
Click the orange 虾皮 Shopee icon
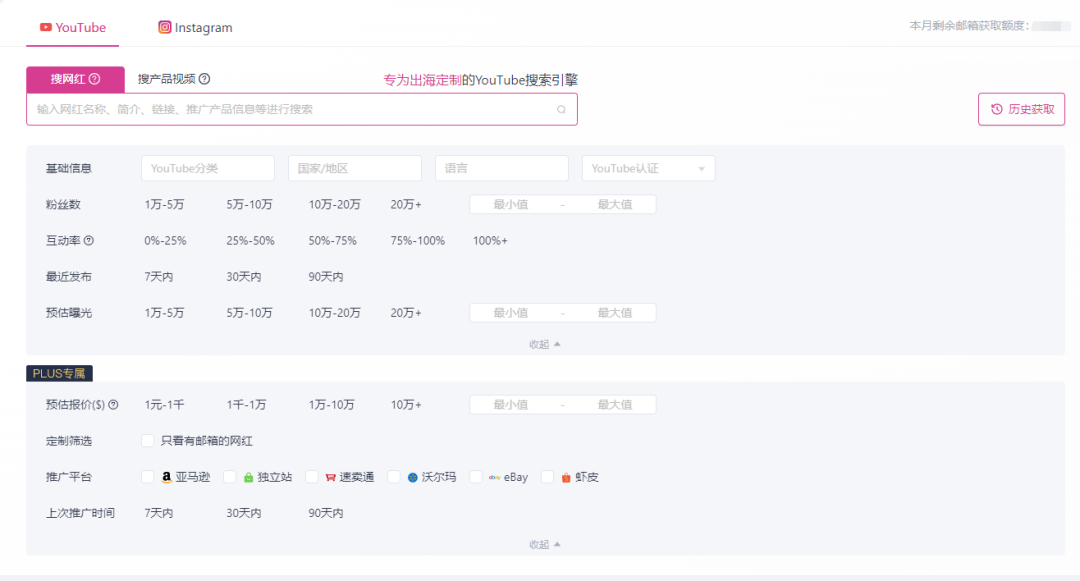pos(564,477)
